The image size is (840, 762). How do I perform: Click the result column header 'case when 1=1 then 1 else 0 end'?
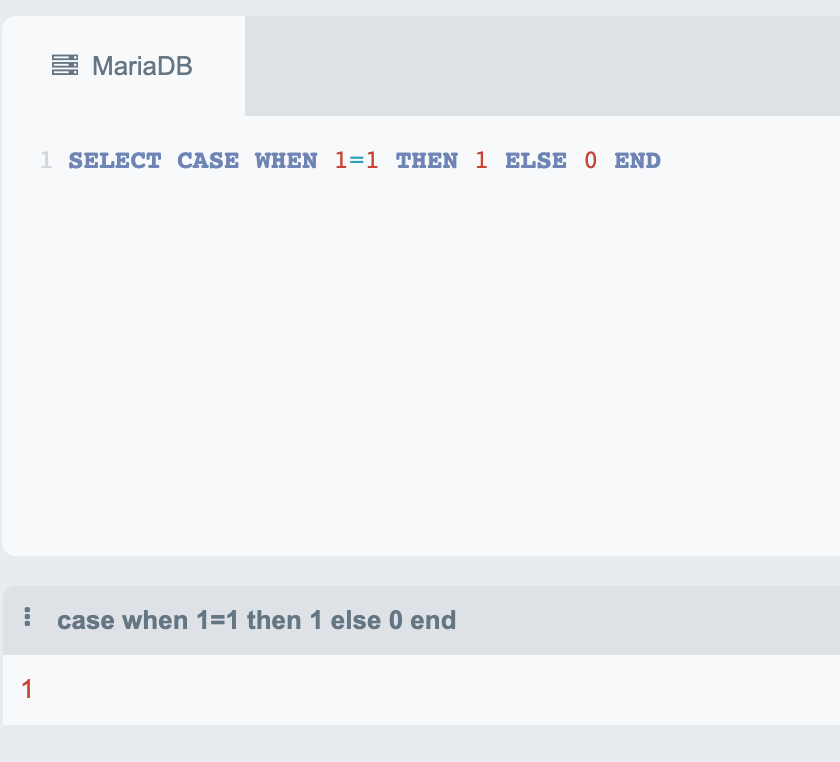(257, 620)
